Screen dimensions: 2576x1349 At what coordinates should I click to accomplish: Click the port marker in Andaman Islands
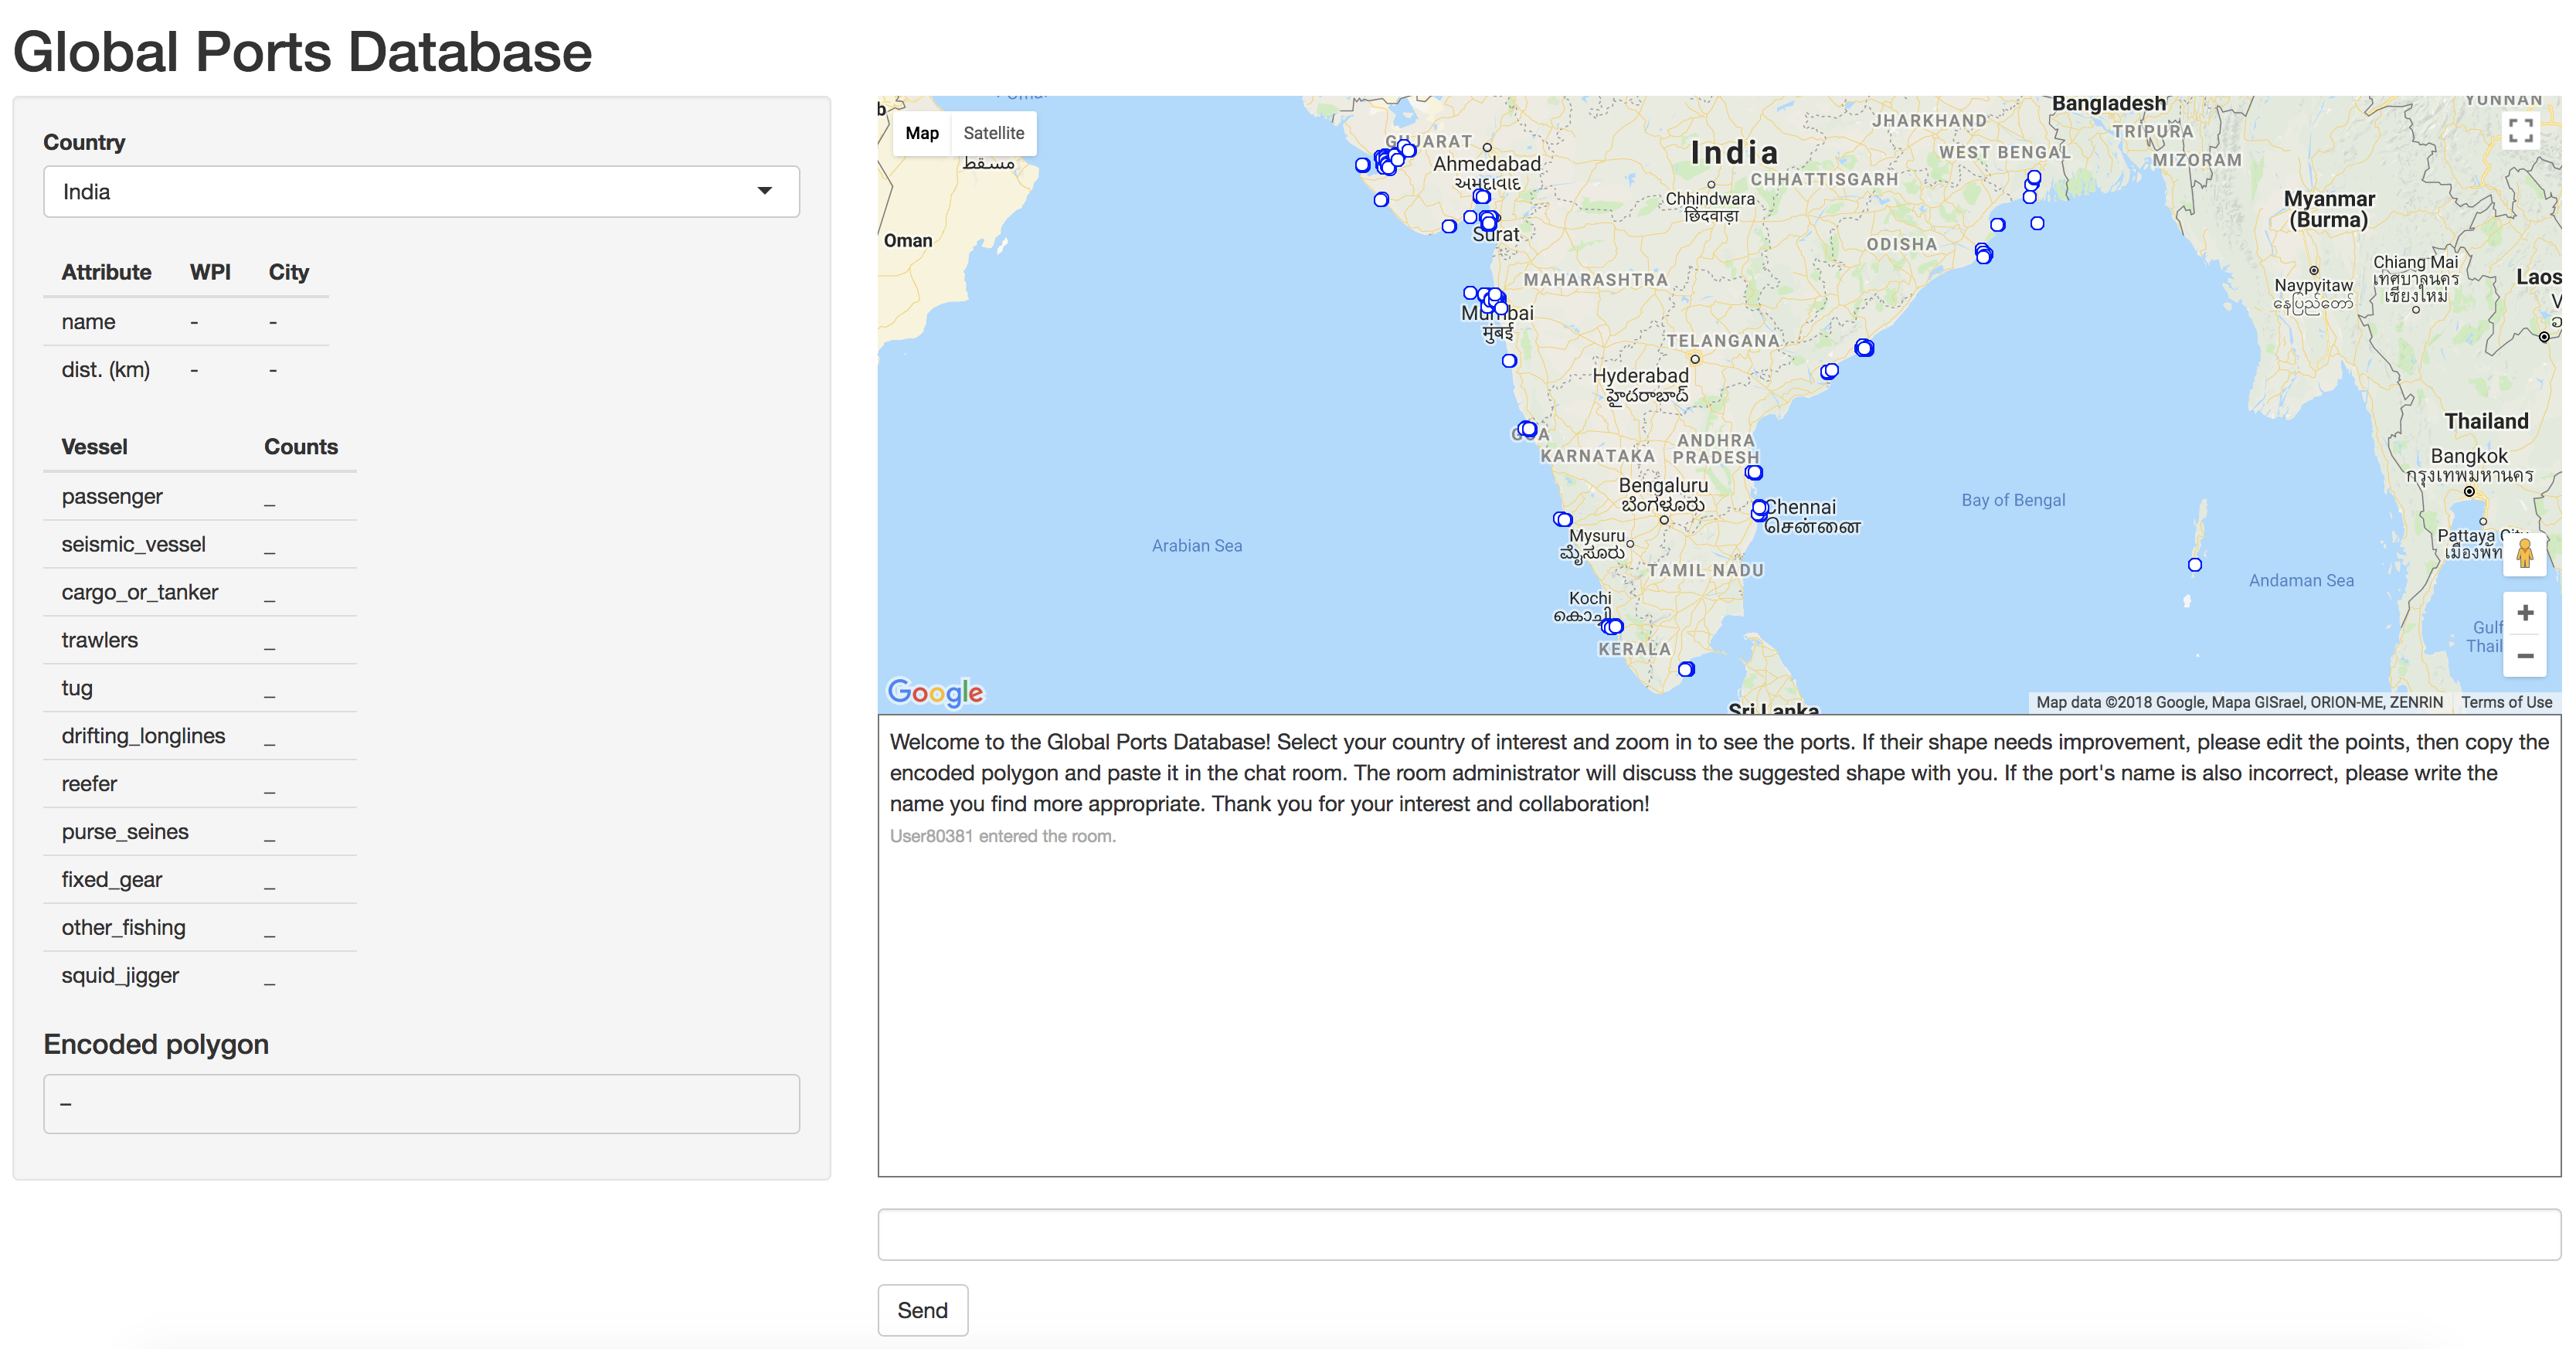[x=2194, y=565]
